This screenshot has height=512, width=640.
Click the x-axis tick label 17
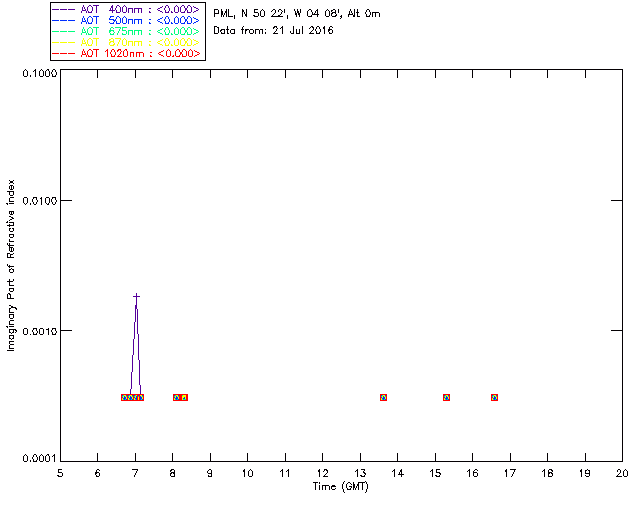pos(510,473)
